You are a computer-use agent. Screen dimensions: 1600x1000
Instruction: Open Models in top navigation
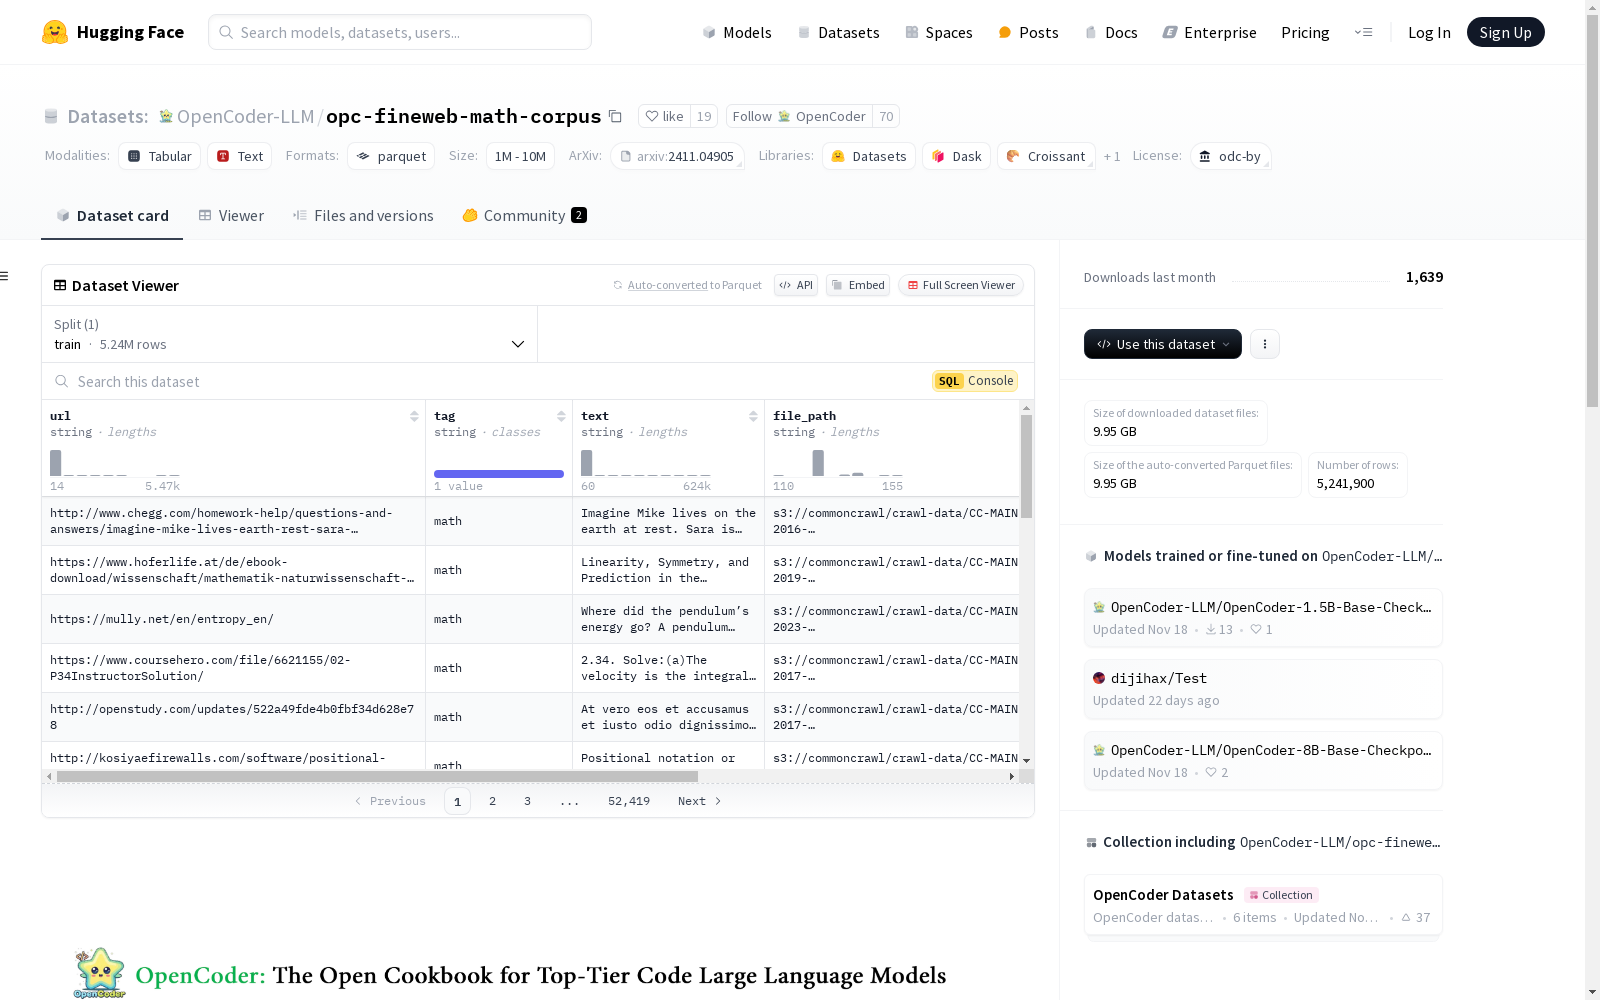click(737, 33)
